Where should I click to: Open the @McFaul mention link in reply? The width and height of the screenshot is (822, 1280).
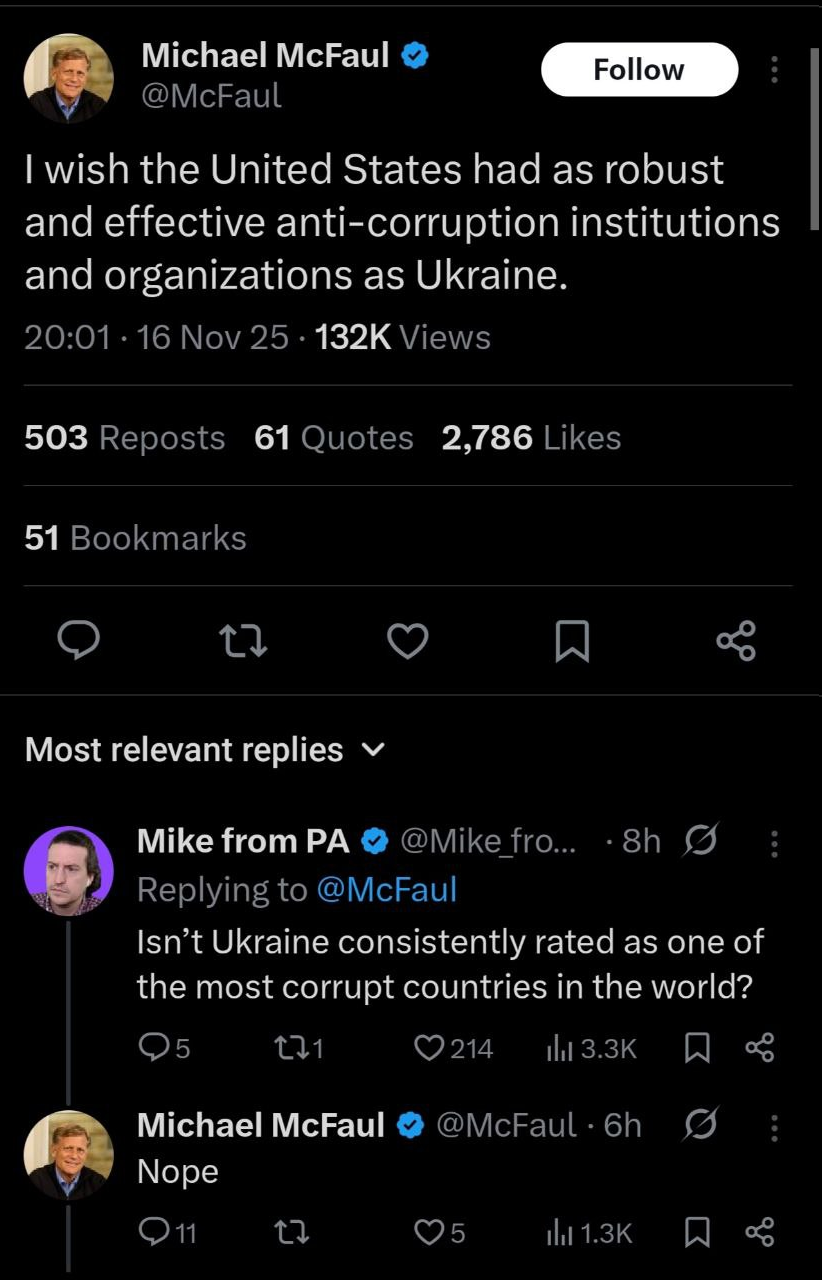(386, 889)
